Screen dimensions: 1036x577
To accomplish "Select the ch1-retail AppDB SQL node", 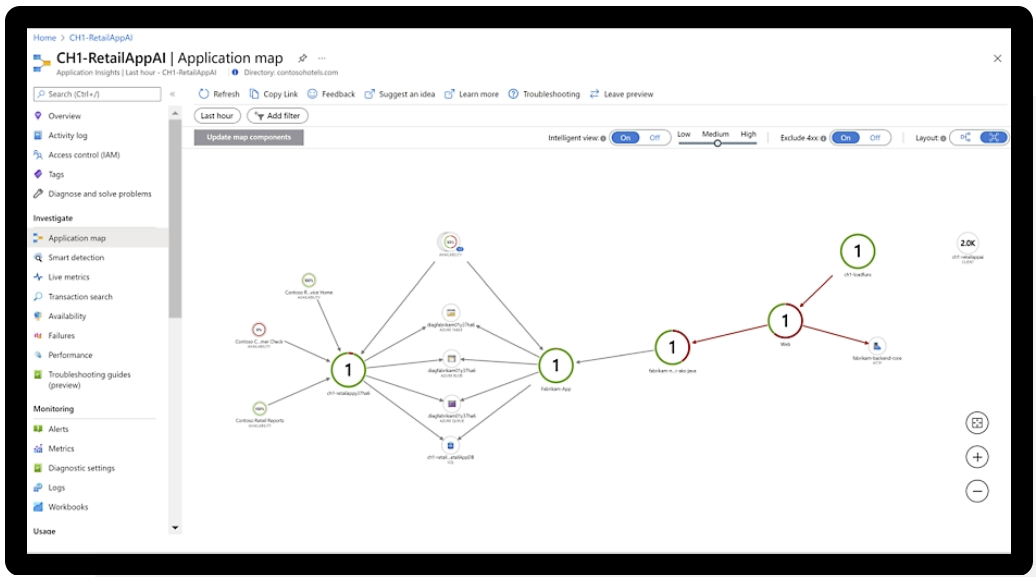I will [450, 445].
